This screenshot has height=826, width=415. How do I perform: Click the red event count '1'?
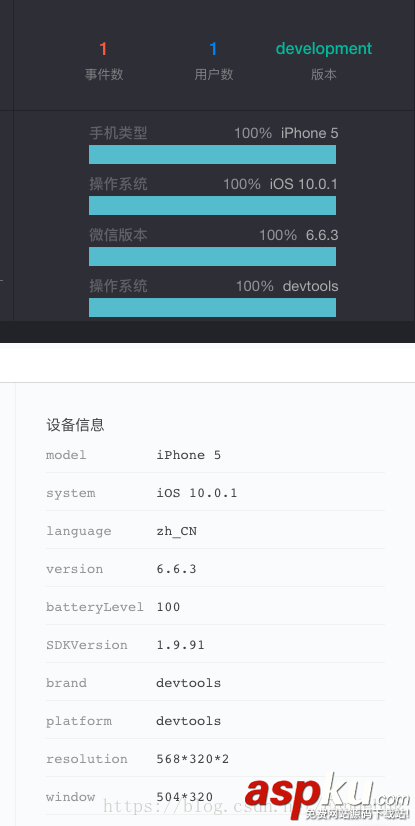[x=103, y=49]
